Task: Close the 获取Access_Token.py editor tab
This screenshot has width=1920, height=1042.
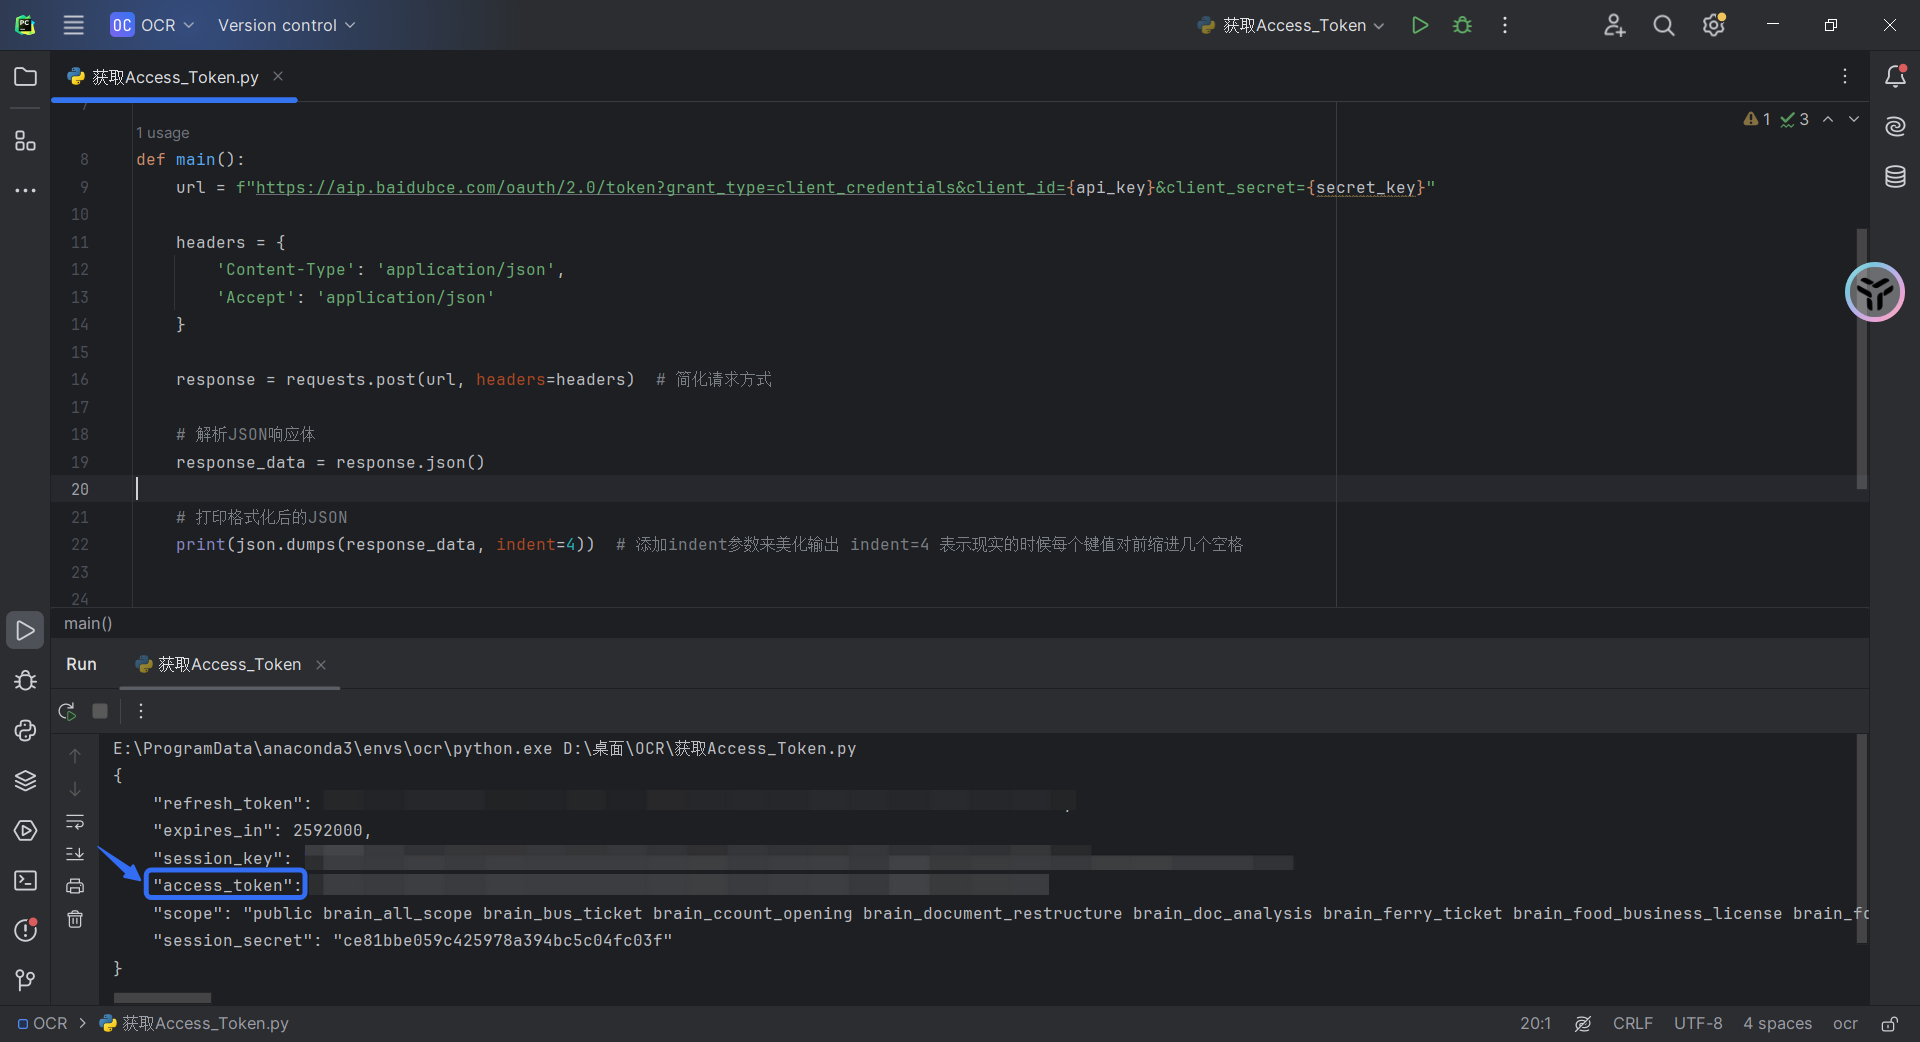Action: (278, 76)
